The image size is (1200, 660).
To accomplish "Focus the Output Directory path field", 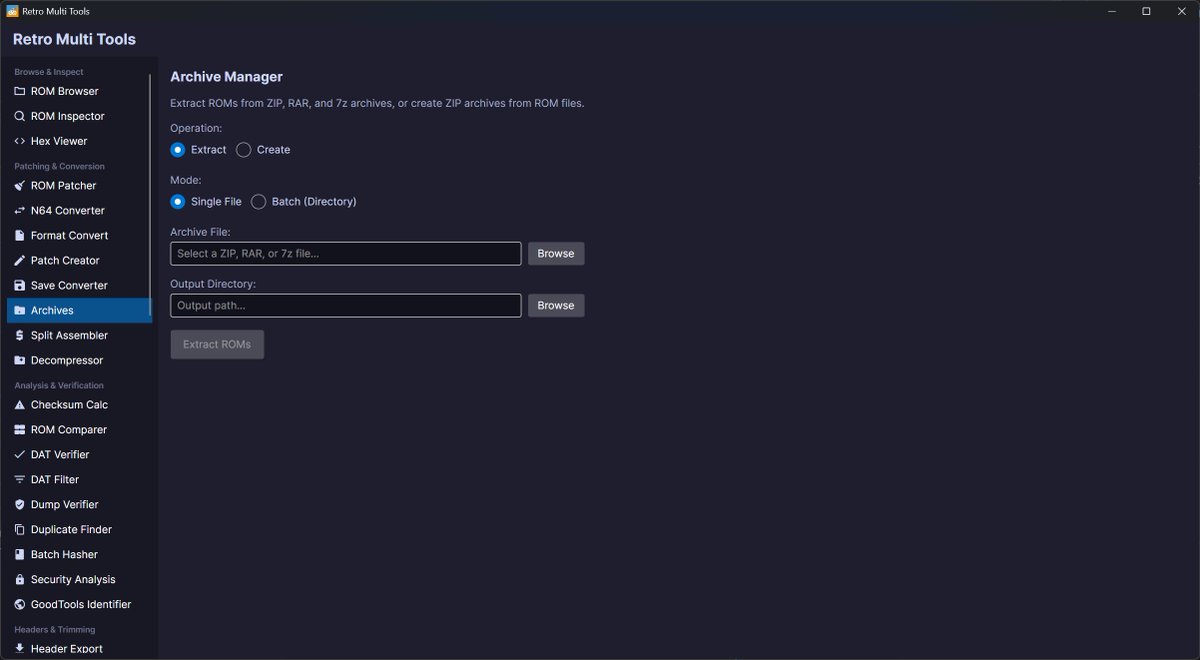I will (346, 305).
